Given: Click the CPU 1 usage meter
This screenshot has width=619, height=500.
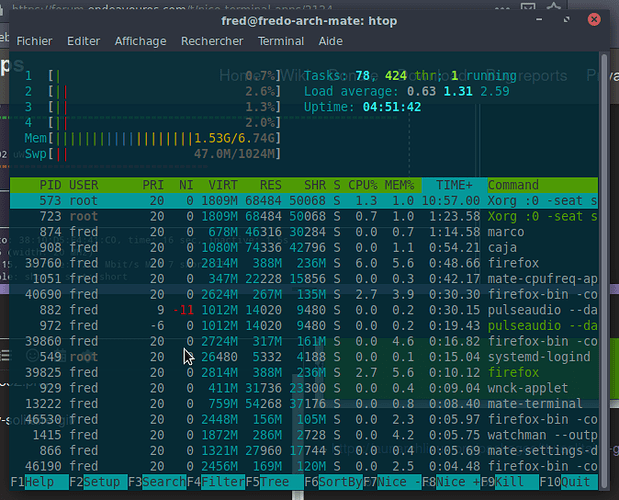Looking at the screenshot, I should coord(153,76).
